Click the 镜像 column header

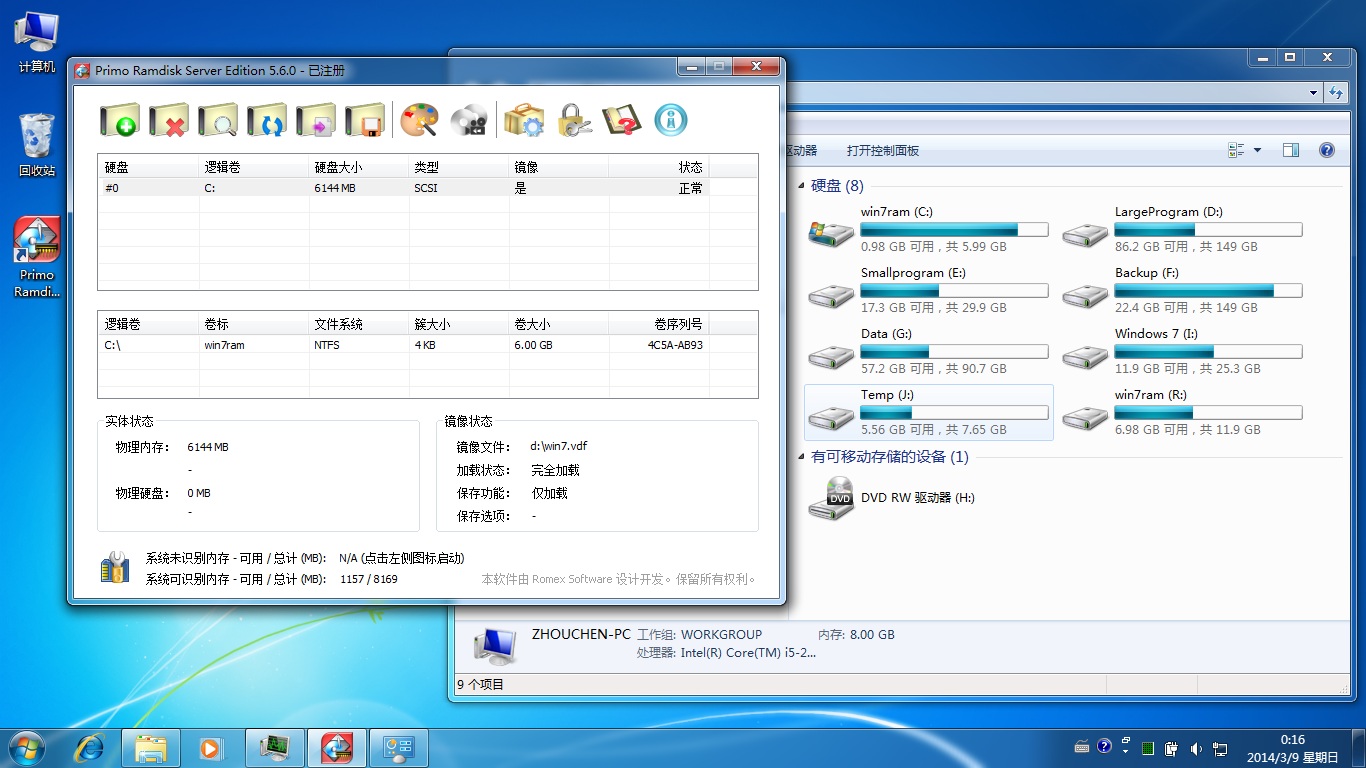tap(558, 167)
